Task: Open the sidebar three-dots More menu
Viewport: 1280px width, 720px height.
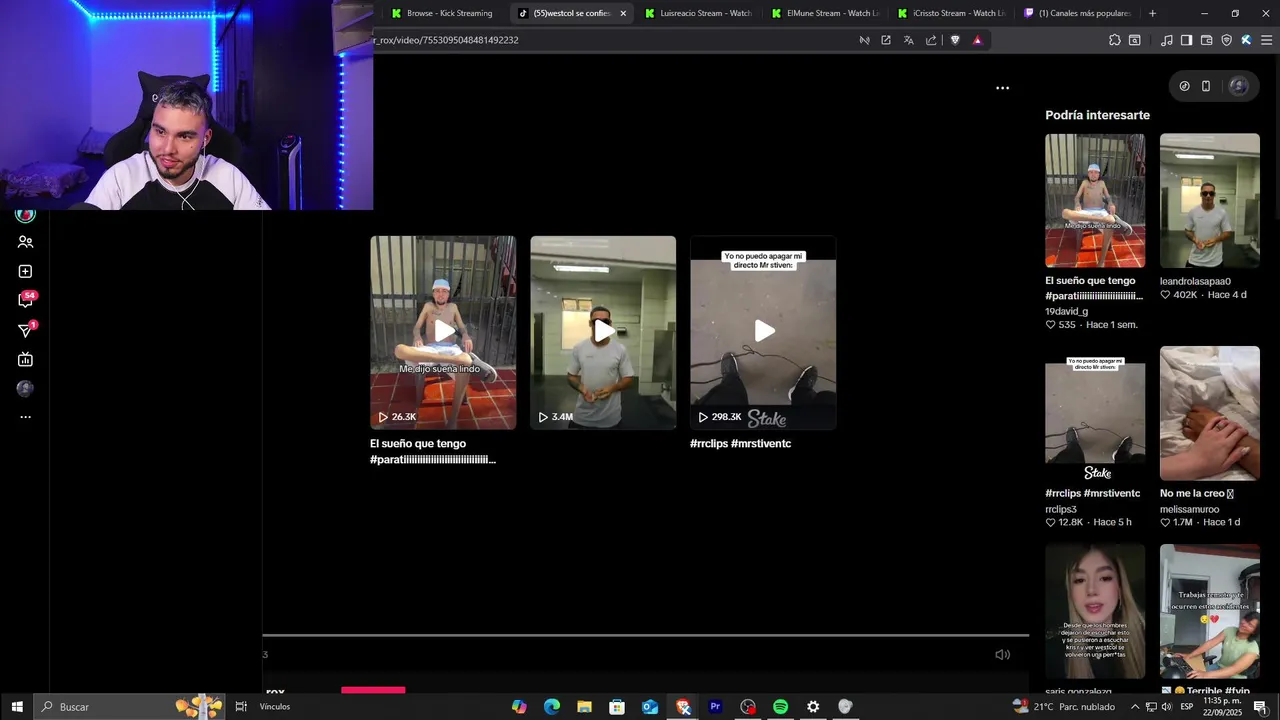Action: pyautogui.click(x=25, y=417)
